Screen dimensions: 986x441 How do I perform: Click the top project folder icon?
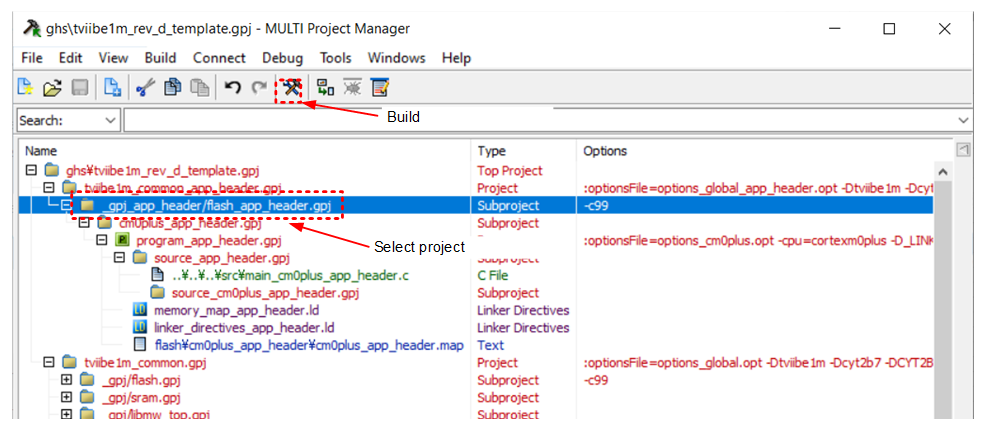click(52, 170)
